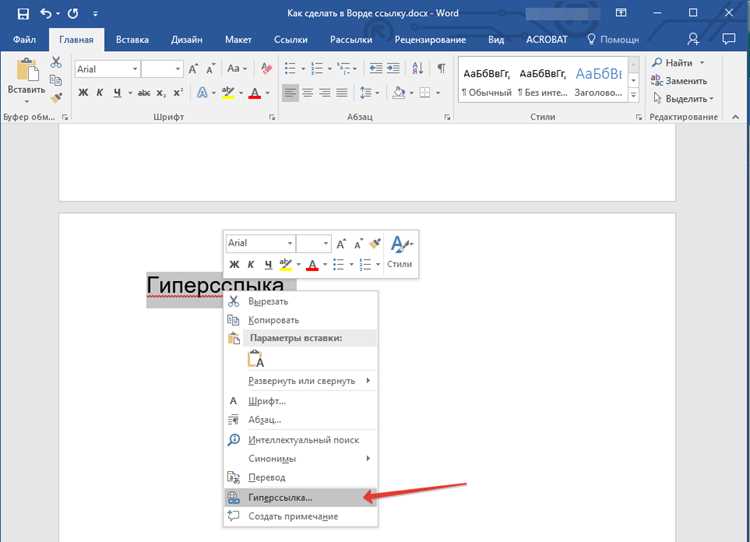Screen dimensions: 750x542
Task: Click Styles icon in the mini toolbar
Action: (399, 252)
